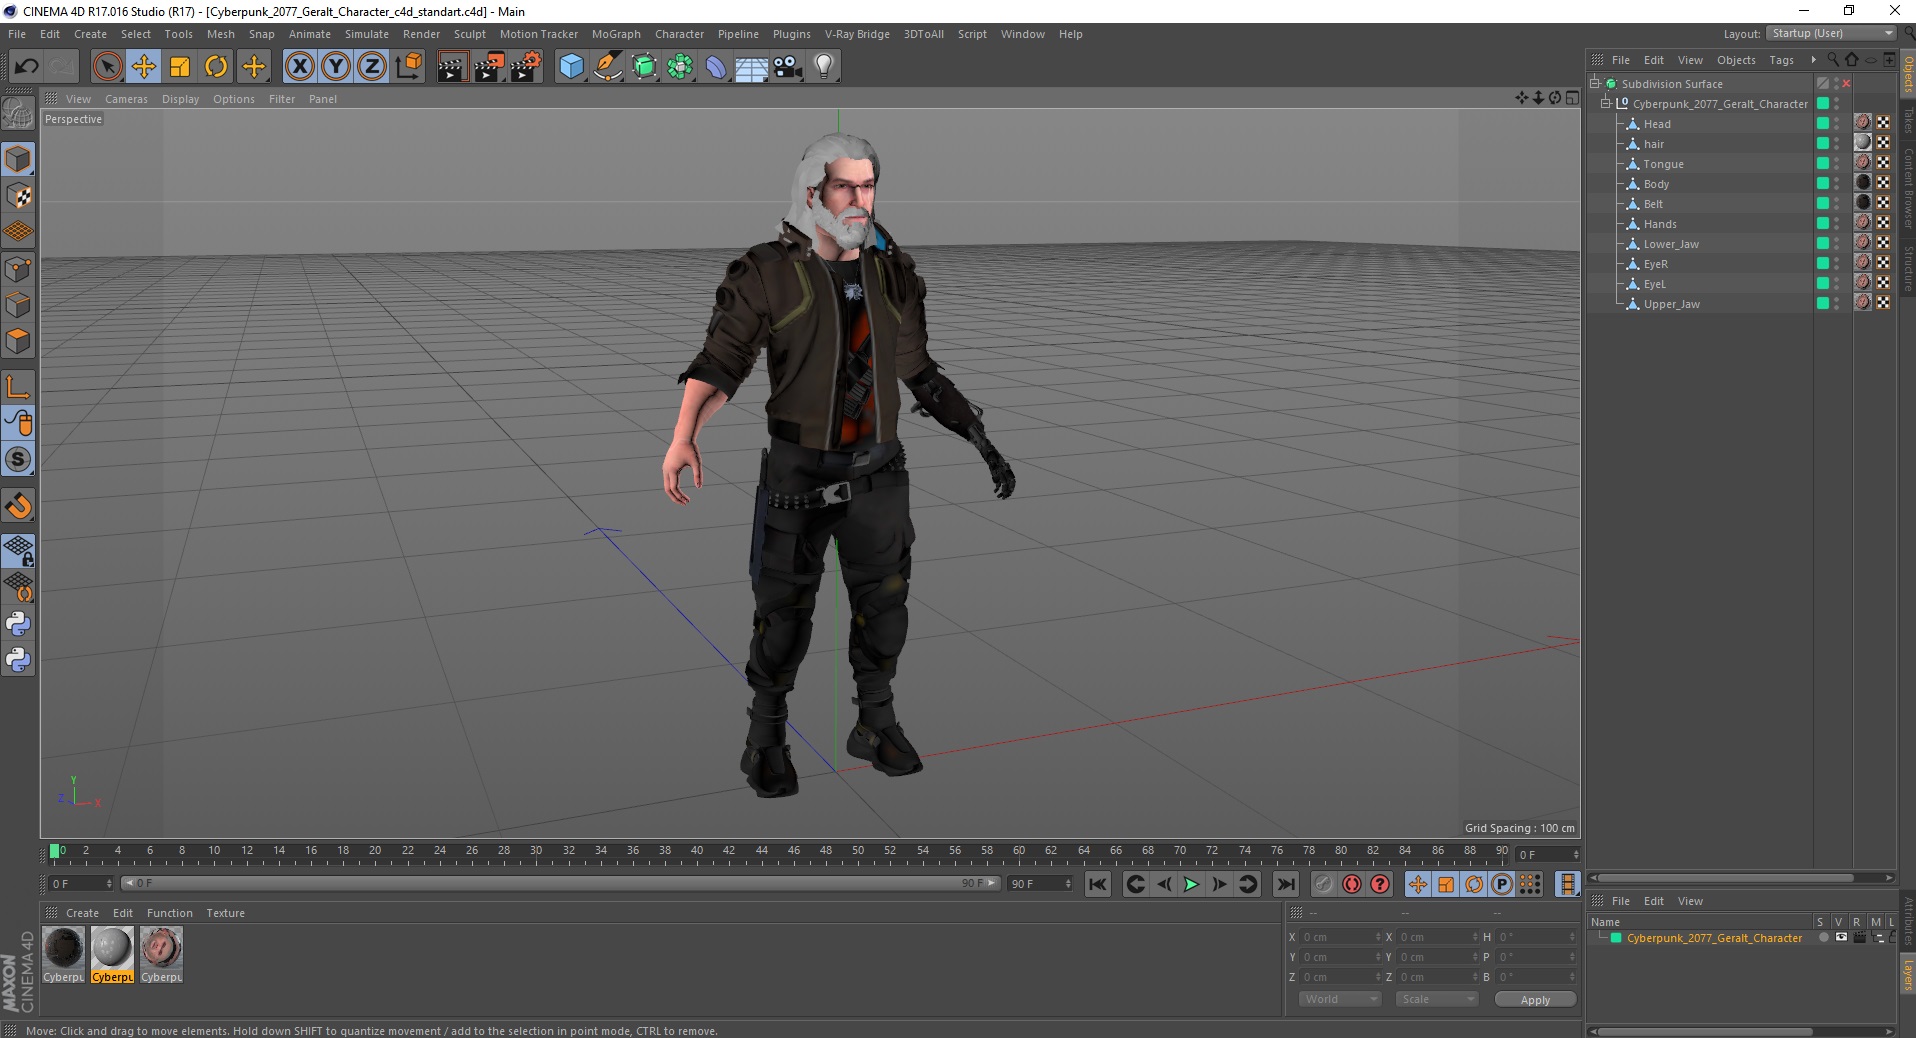This screenshot has height=1038, width=1916.
Task: Select the Live Selection tool
Action: (107, 67)
